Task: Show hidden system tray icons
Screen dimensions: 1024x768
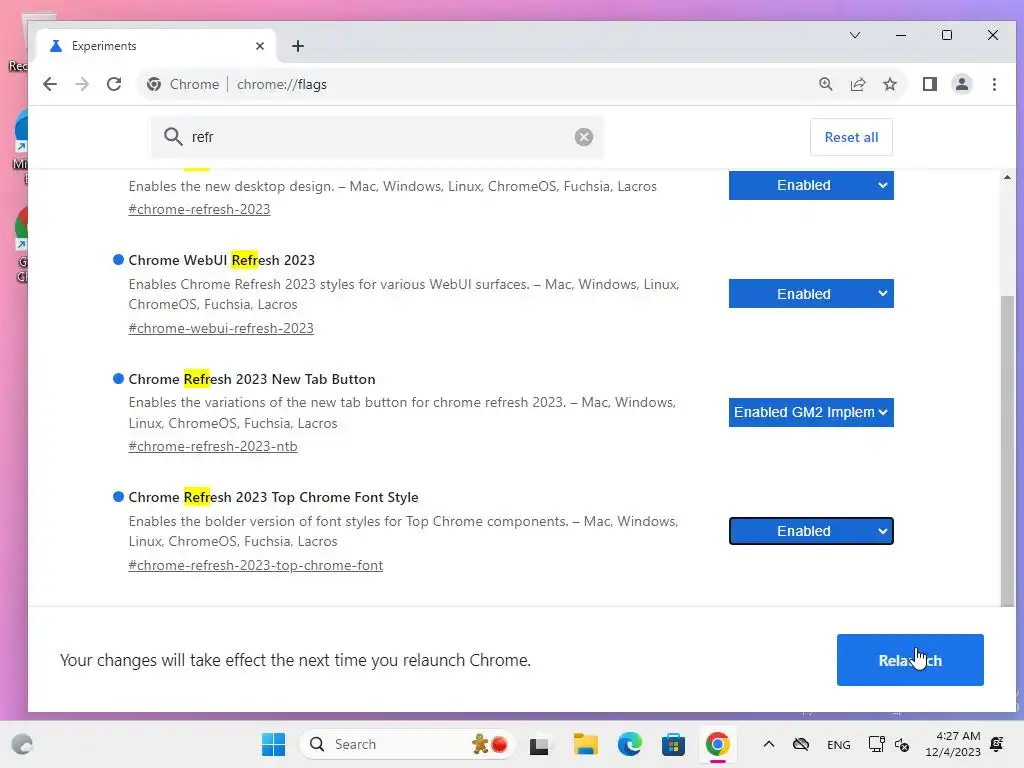Action: 769,744
